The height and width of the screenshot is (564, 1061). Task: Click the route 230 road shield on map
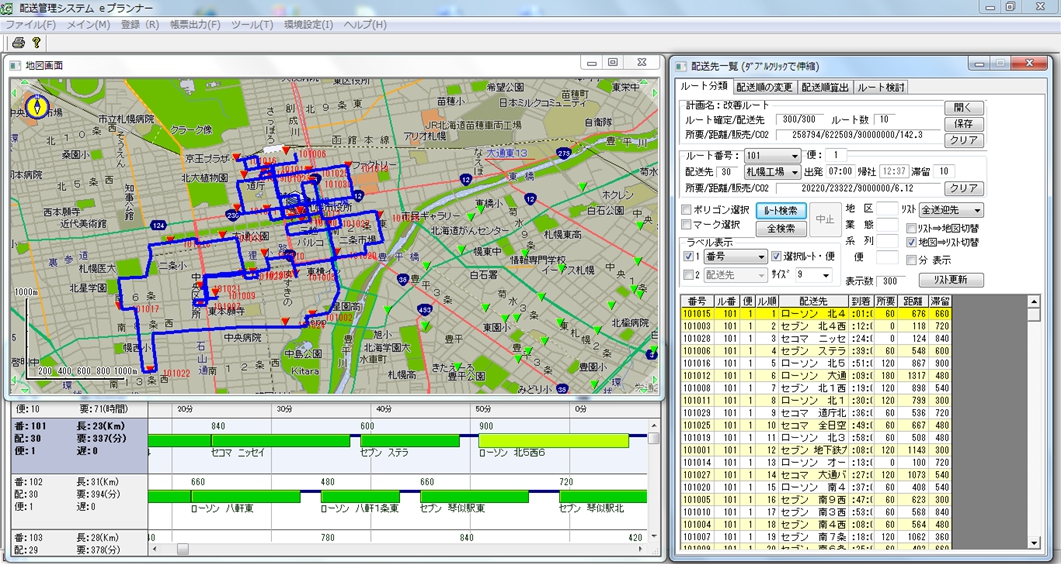pyautogui.click(x=233, y=215)
